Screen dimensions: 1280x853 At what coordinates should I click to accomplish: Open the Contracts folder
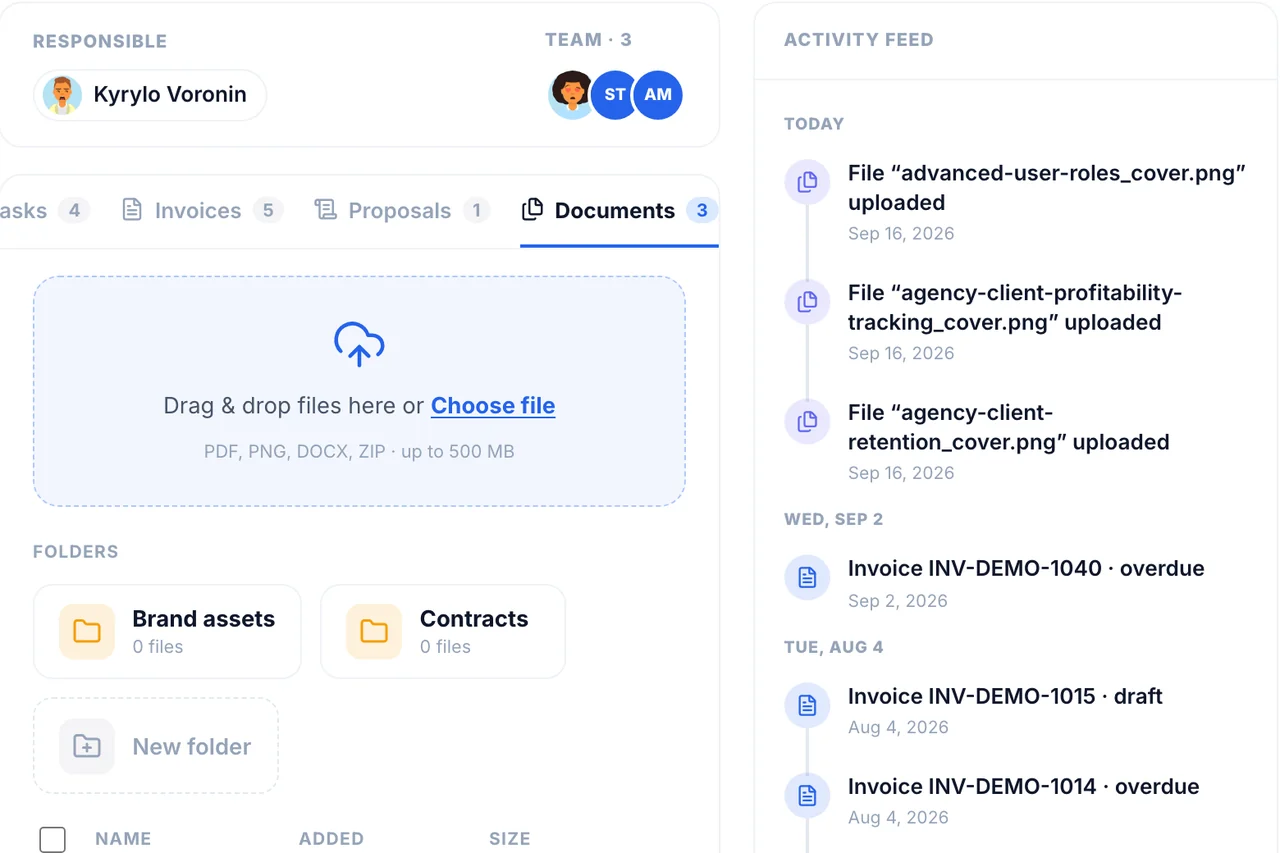443,631
